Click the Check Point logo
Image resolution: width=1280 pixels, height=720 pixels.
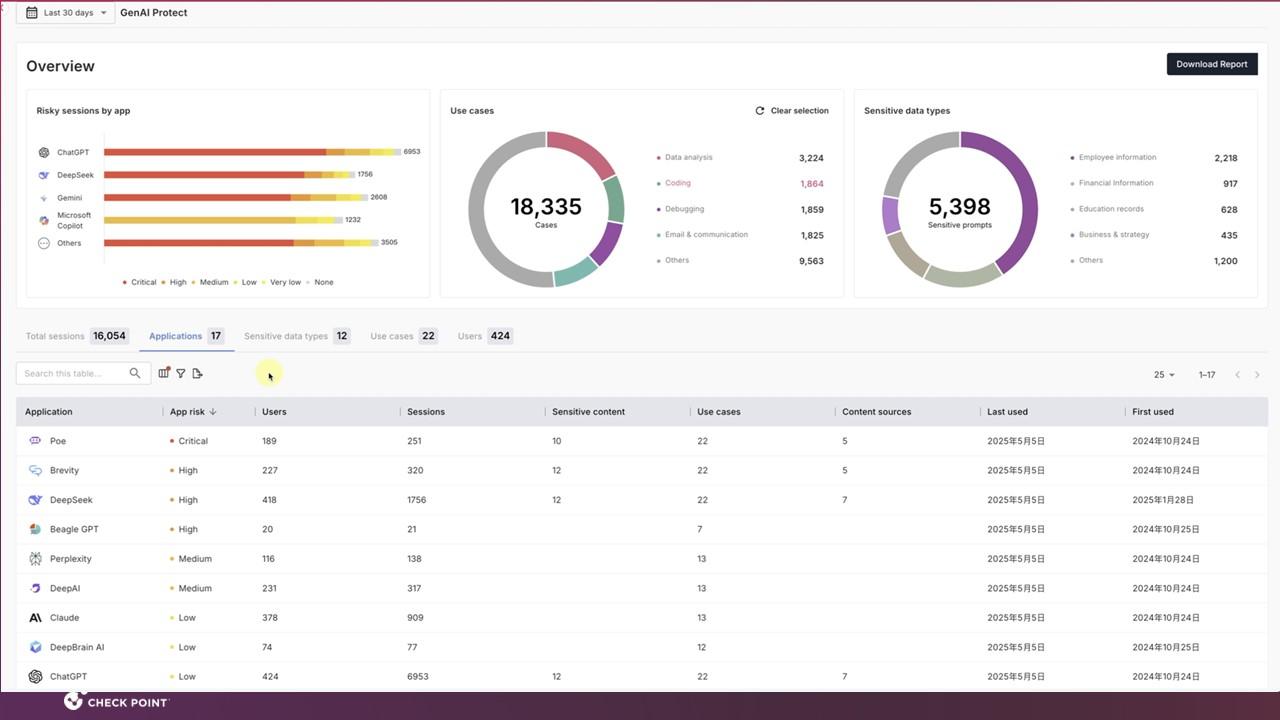click(117, 702)
